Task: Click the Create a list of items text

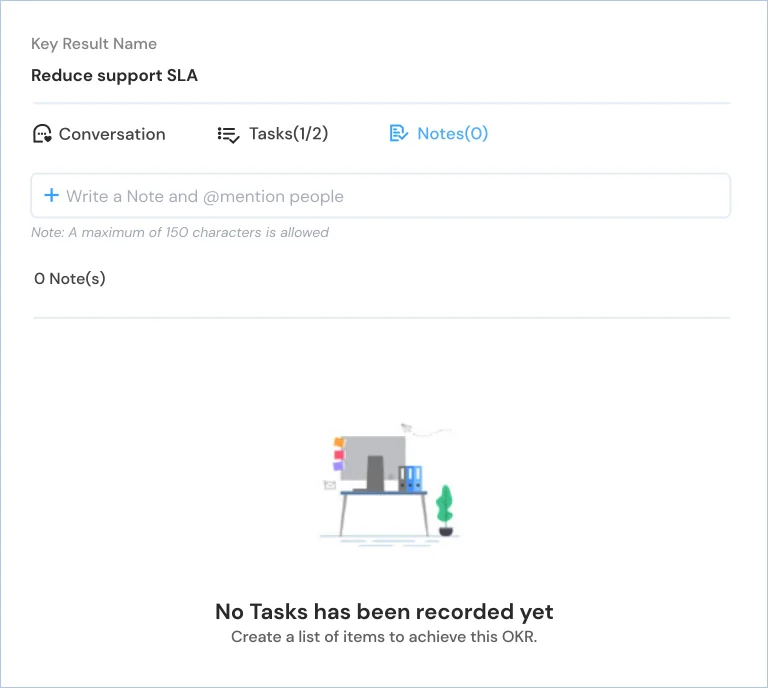Action: click(384, 637)
